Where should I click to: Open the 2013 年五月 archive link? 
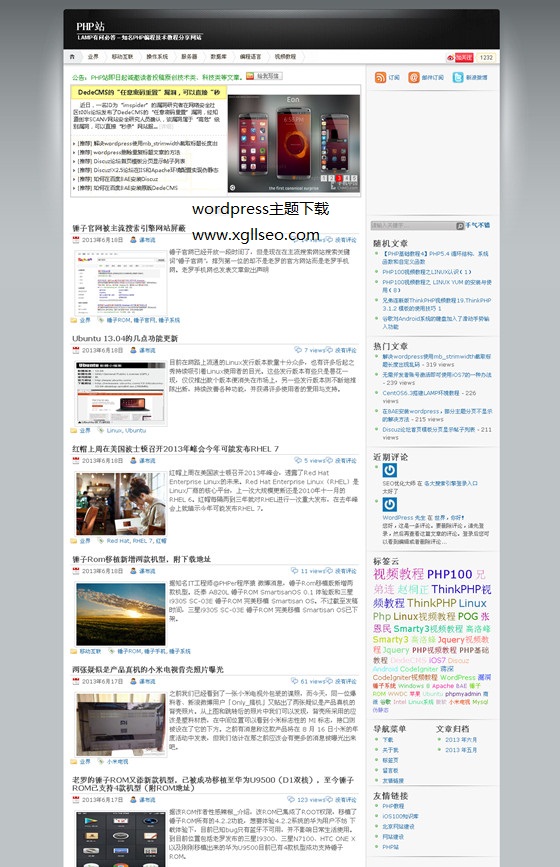pos(461,750)
